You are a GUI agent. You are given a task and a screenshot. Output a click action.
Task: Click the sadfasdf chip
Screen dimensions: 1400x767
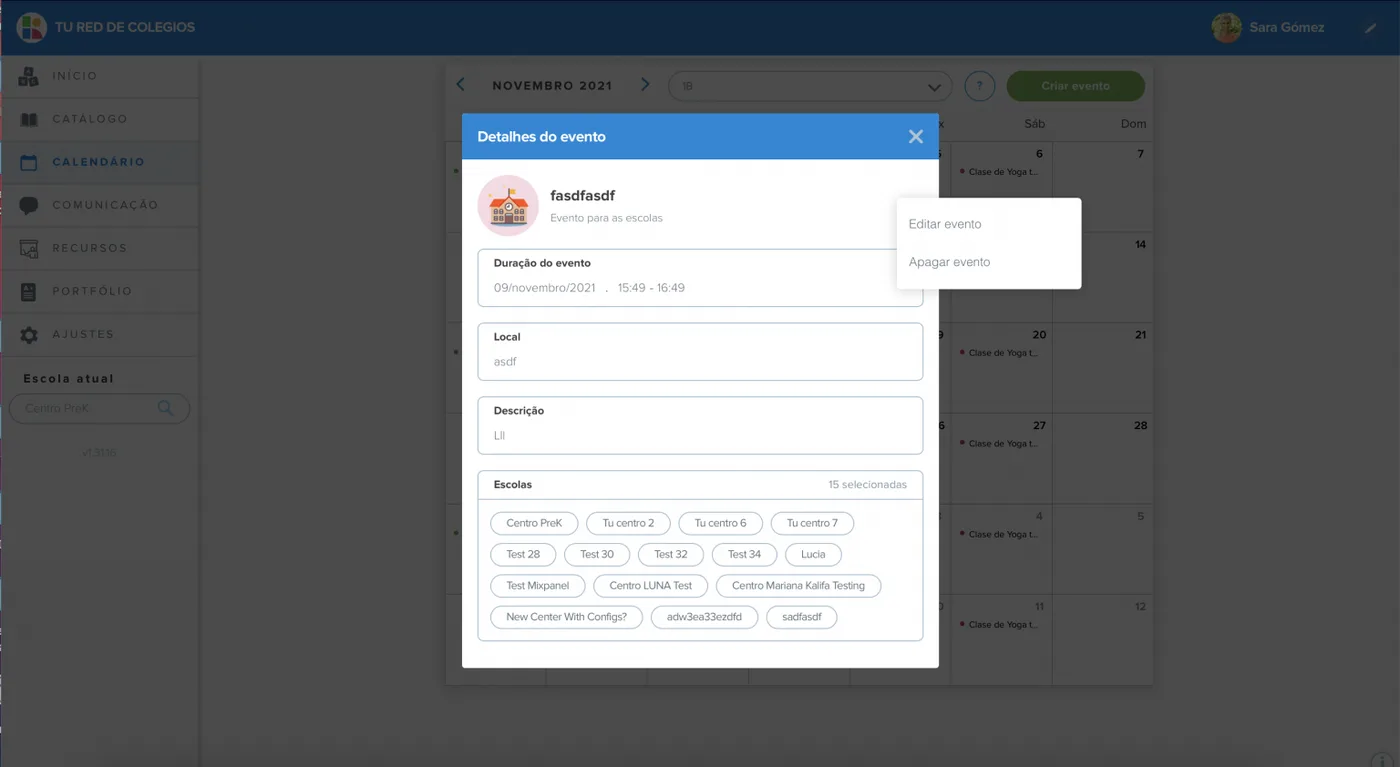click(x=802, y=617)
